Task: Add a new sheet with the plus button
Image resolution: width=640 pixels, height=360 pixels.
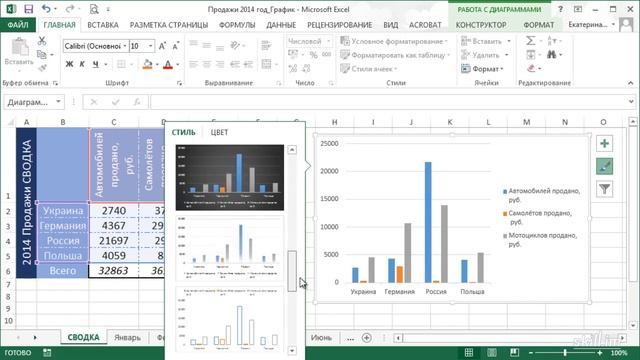Action: (x=367, y=338)
